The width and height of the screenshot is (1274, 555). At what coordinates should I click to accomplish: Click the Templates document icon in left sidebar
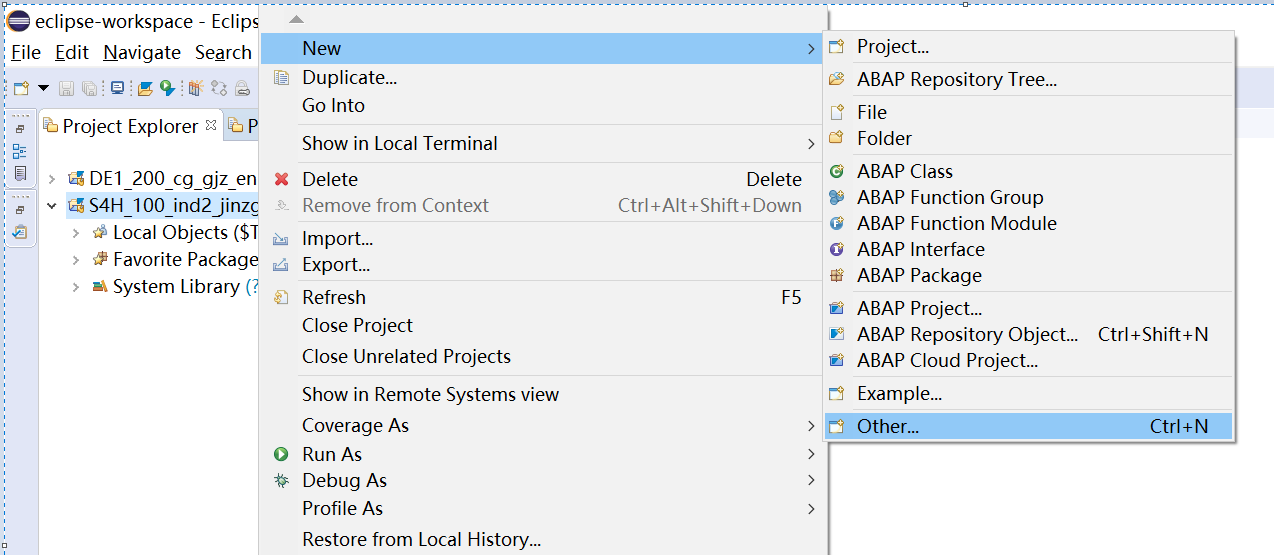20,174
